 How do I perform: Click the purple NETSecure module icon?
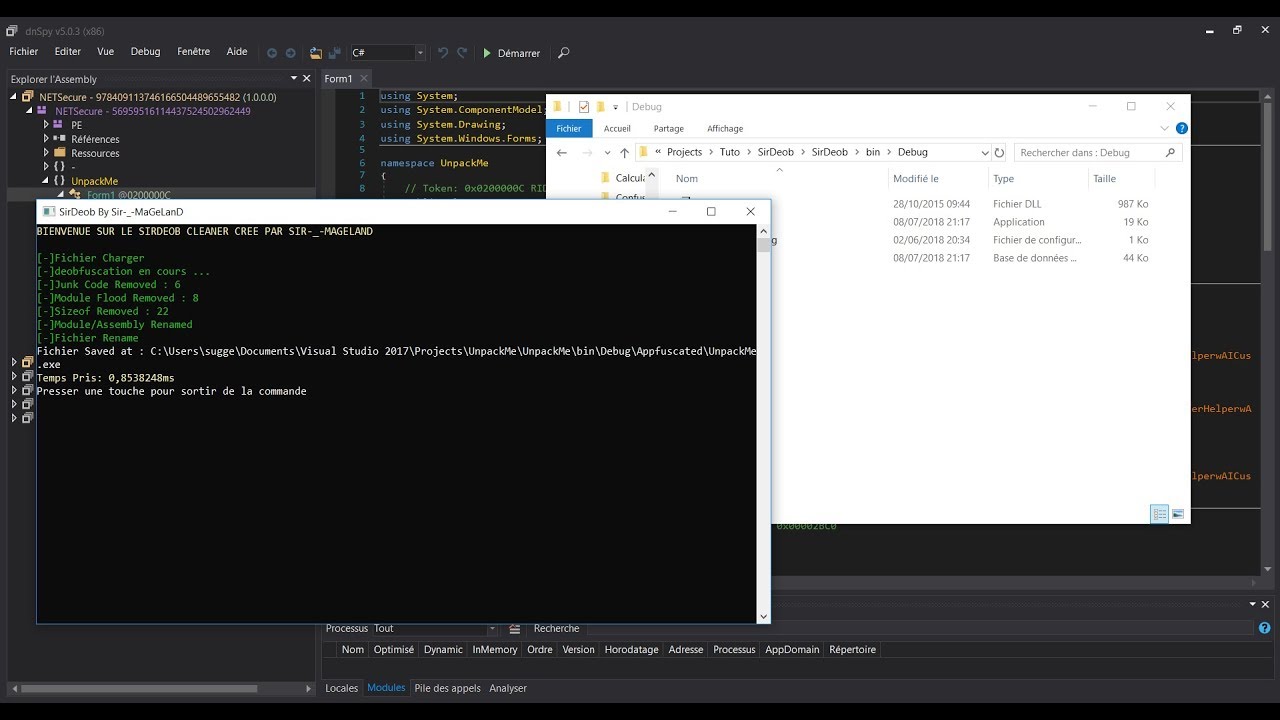(43, 111)
